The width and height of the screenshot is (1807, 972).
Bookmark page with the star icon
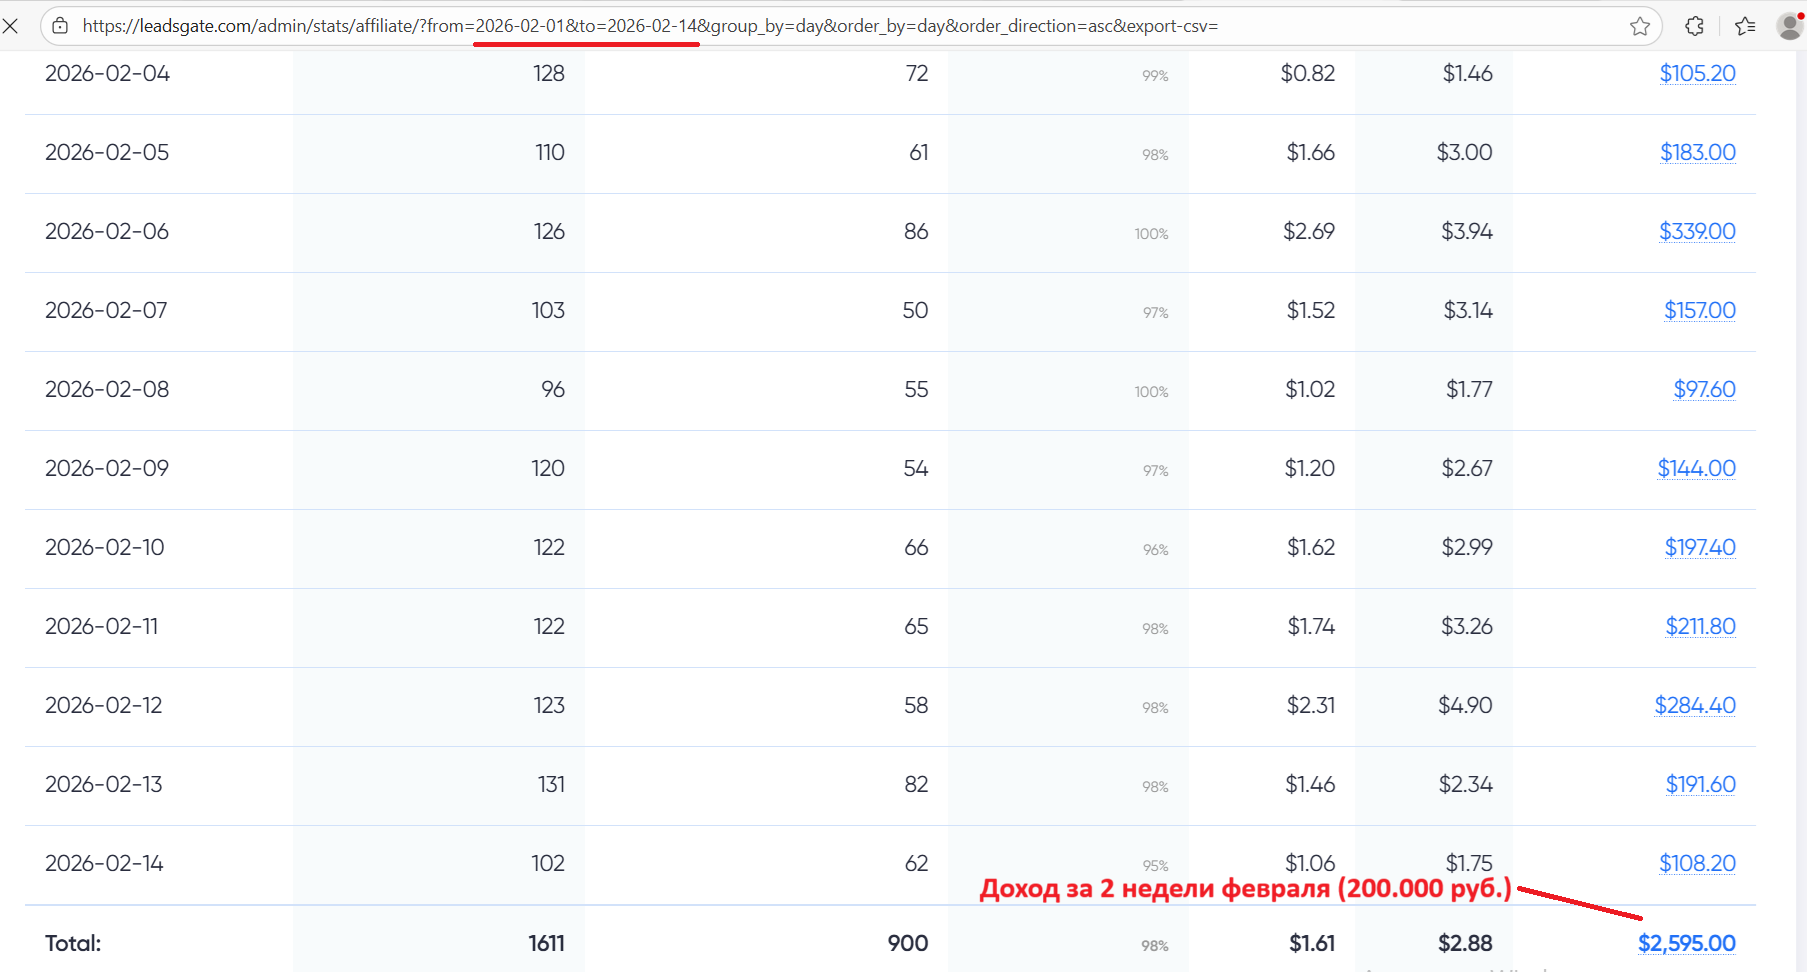(x=1640, y=26)
